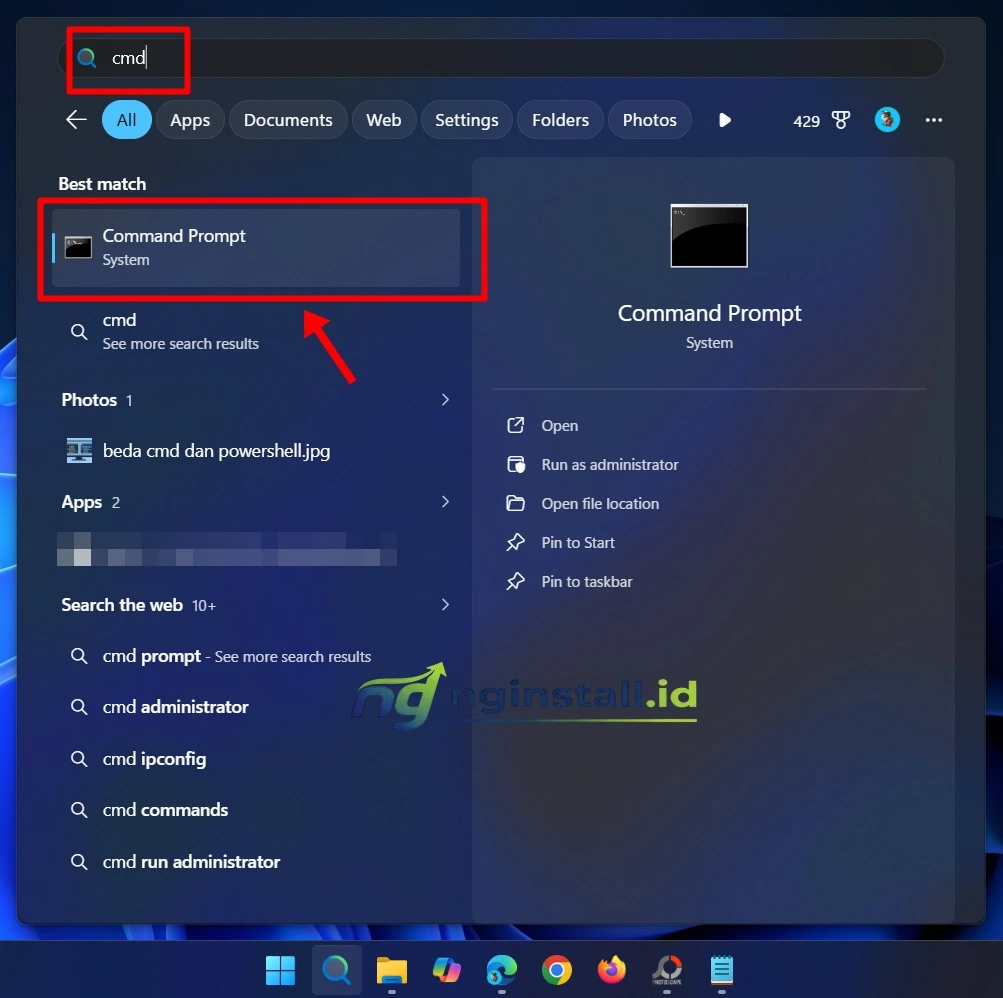Select the cmd prompt web suggestion
This screenshot has height=998, width=1003.
[256, 656]
